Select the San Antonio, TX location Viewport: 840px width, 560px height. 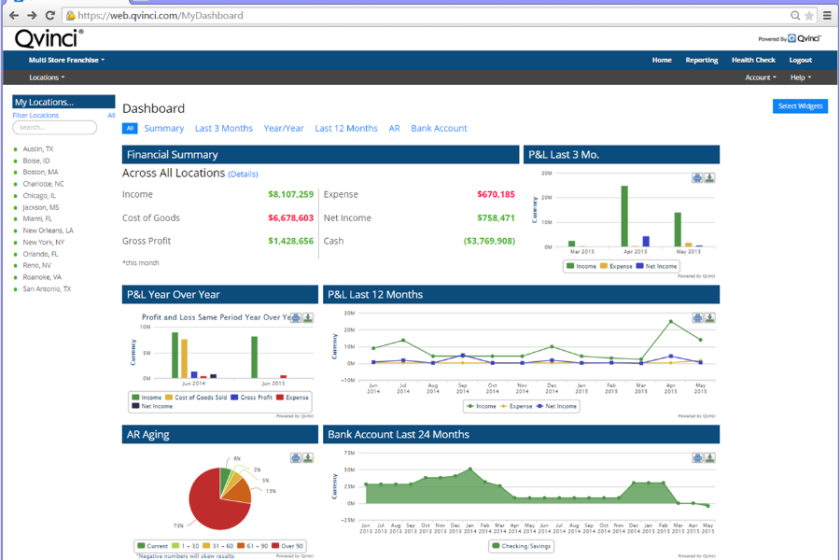47,289
